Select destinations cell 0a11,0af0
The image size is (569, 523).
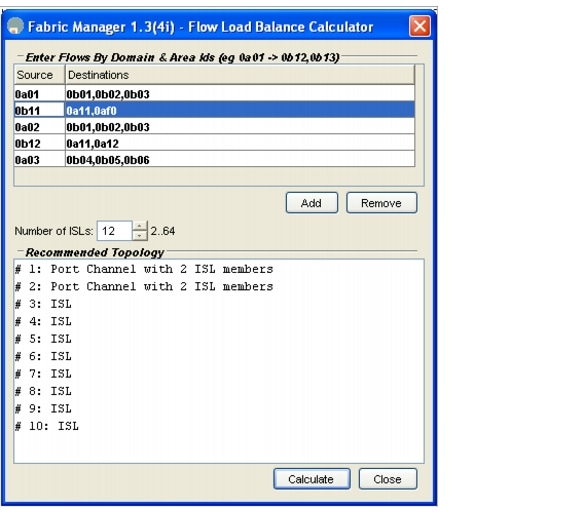pyautogui.click(x=240, y=110)
